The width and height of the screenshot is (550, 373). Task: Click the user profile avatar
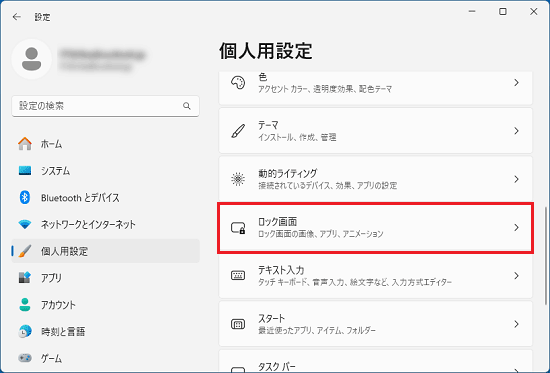click(x=32, y=59)
